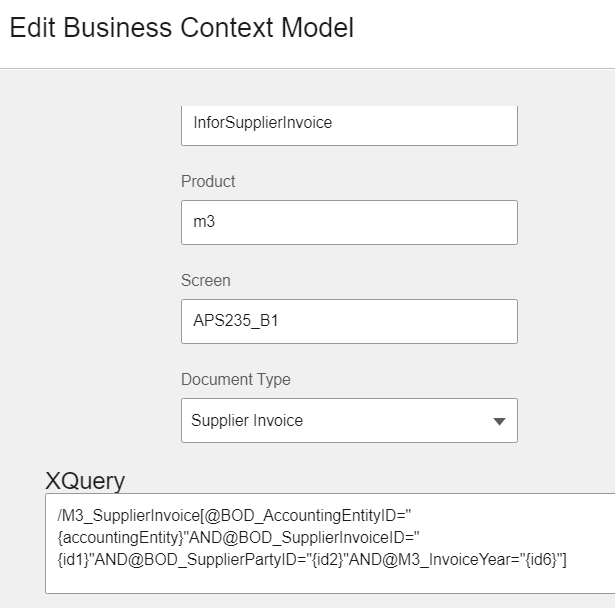Click the empty bottom area of XQuery box
This screenshot has height=608, width=615.
point(330,582)
